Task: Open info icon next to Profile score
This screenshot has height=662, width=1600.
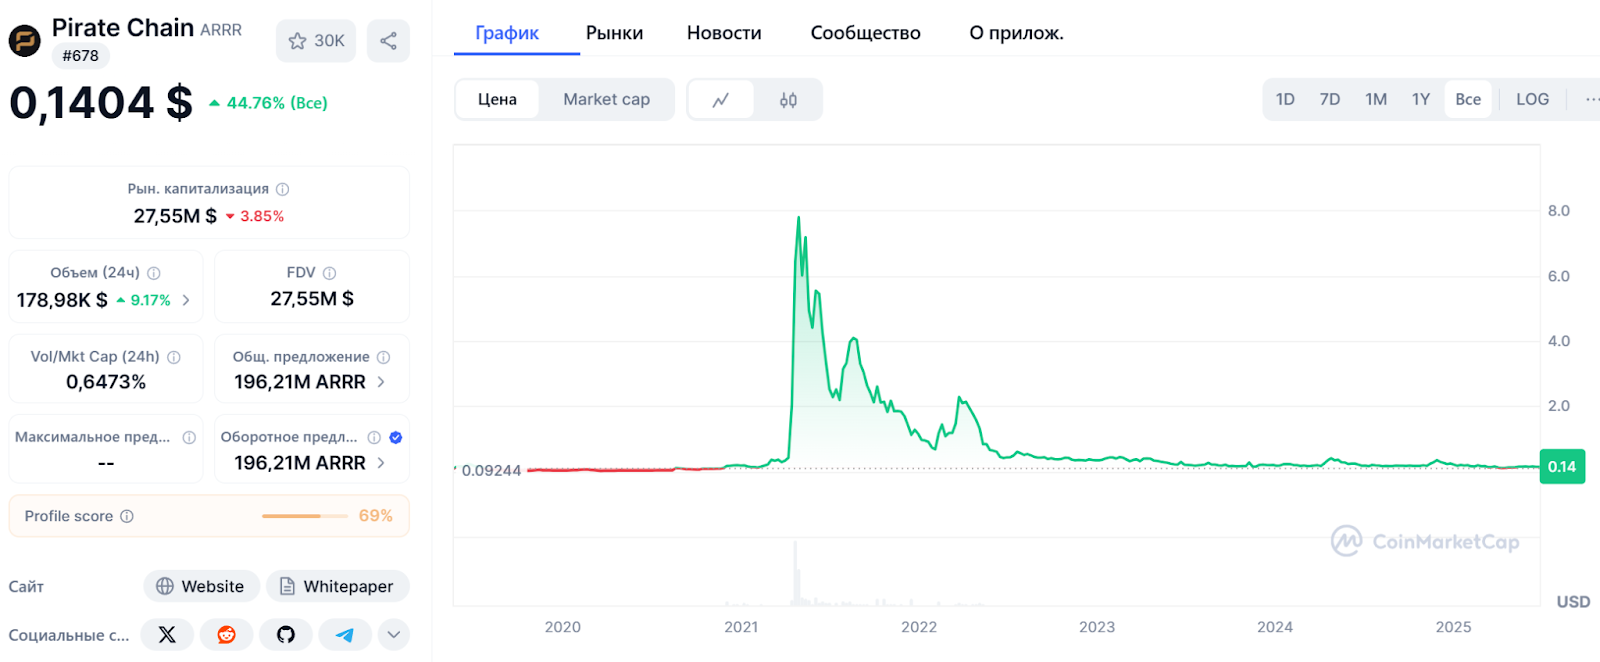Action: [127, 516]
